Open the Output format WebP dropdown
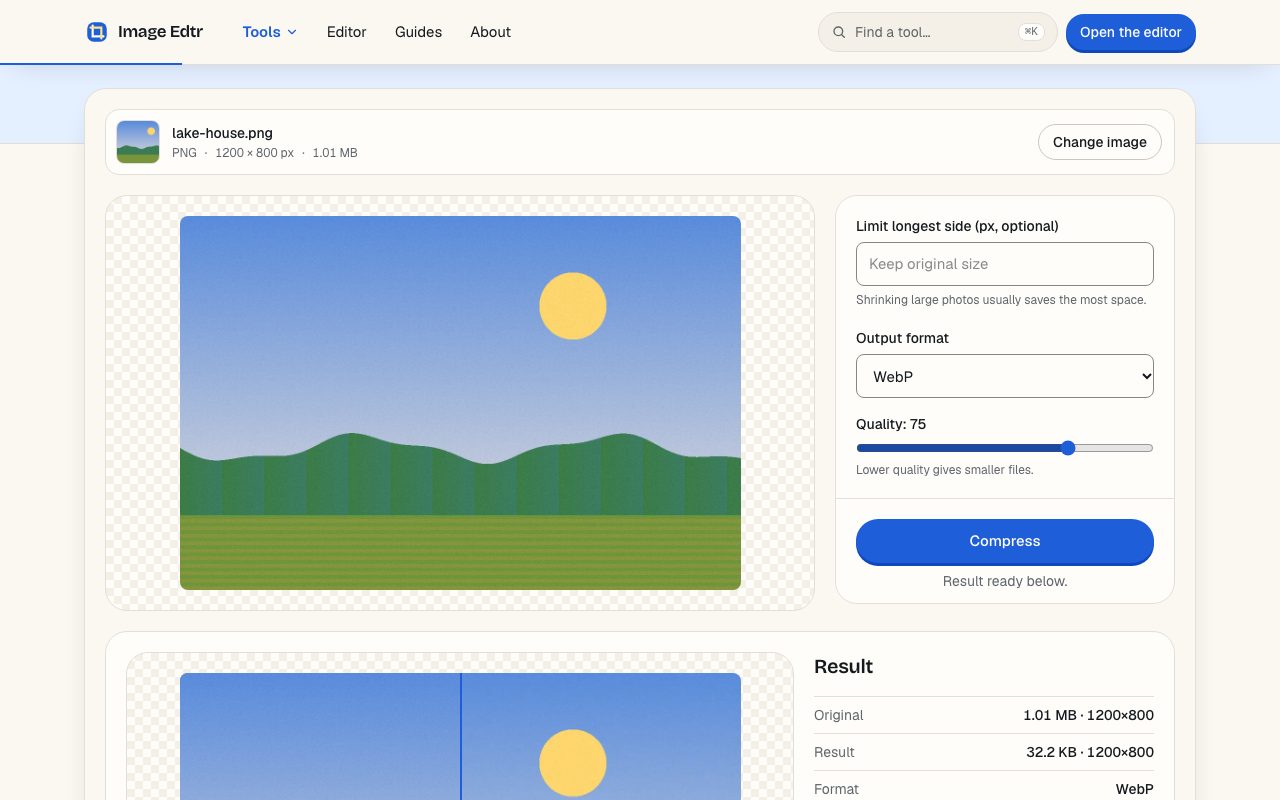The image size is (1280, 800). coord(1005,376)
